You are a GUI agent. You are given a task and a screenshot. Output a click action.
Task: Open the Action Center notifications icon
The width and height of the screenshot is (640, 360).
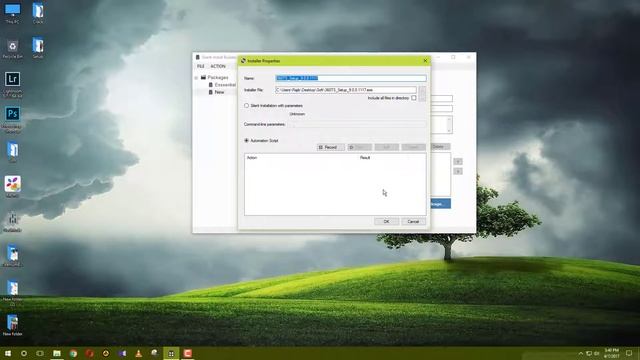629,353
